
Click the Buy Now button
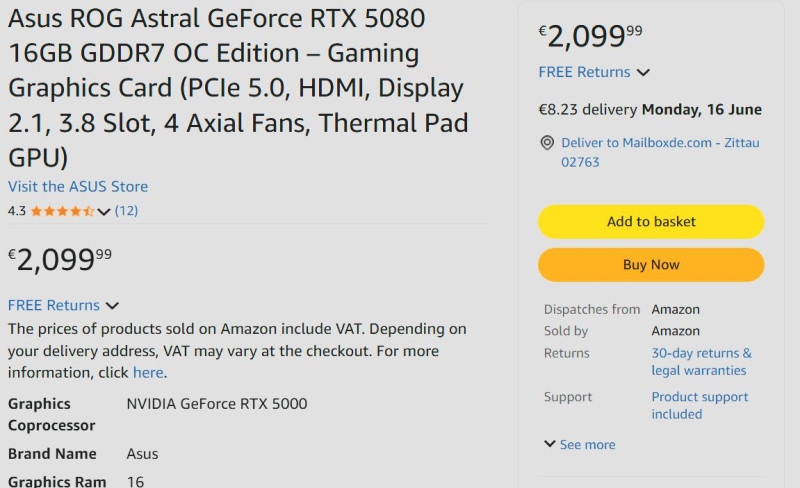tap(651, 264)
